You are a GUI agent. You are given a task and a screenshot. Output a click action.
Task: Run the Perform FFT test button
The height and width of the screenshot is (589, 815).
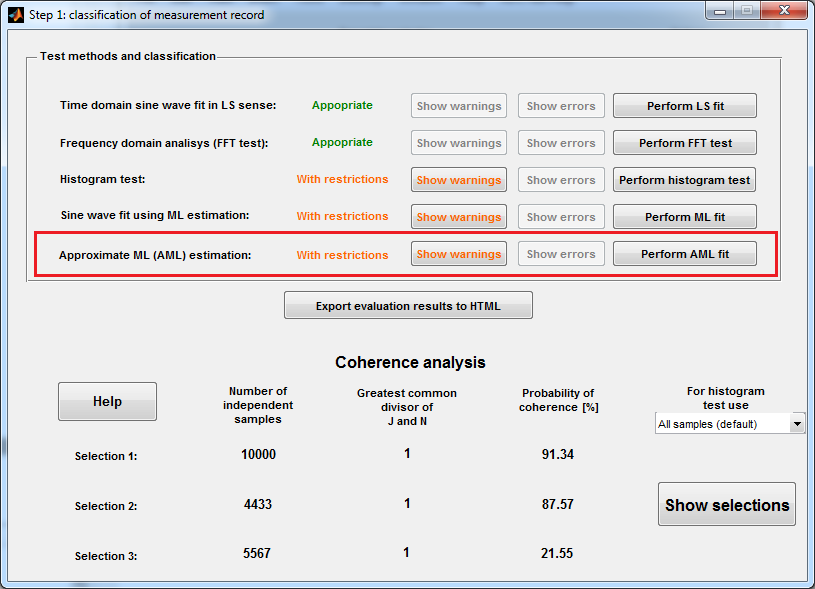point(685,143)
